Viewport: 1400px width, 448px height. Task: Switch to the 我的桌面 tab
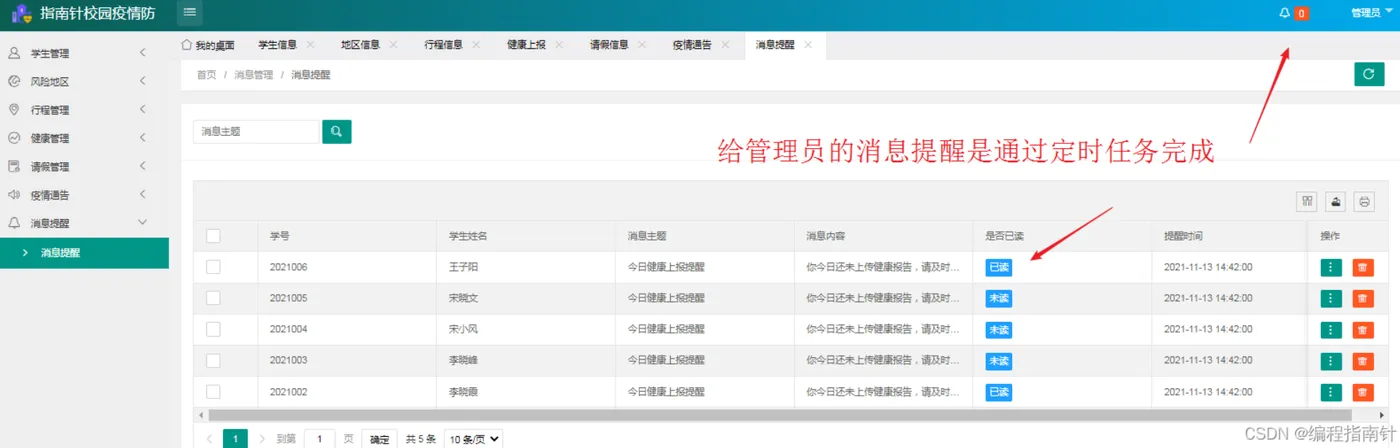point(208,45)
